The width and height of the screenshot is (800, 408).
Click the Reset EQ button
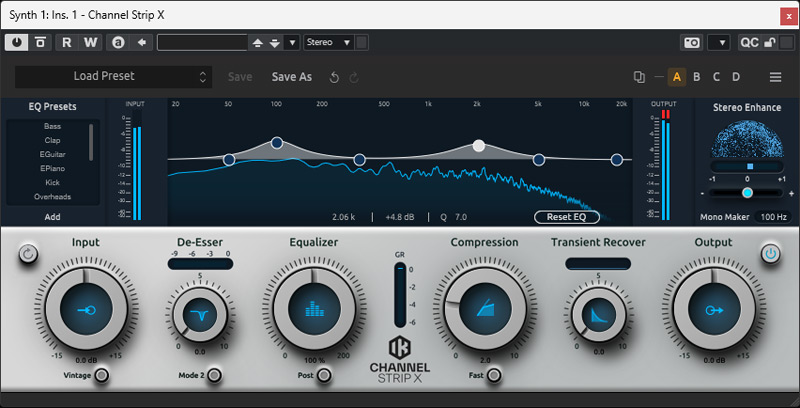[566, 217]
